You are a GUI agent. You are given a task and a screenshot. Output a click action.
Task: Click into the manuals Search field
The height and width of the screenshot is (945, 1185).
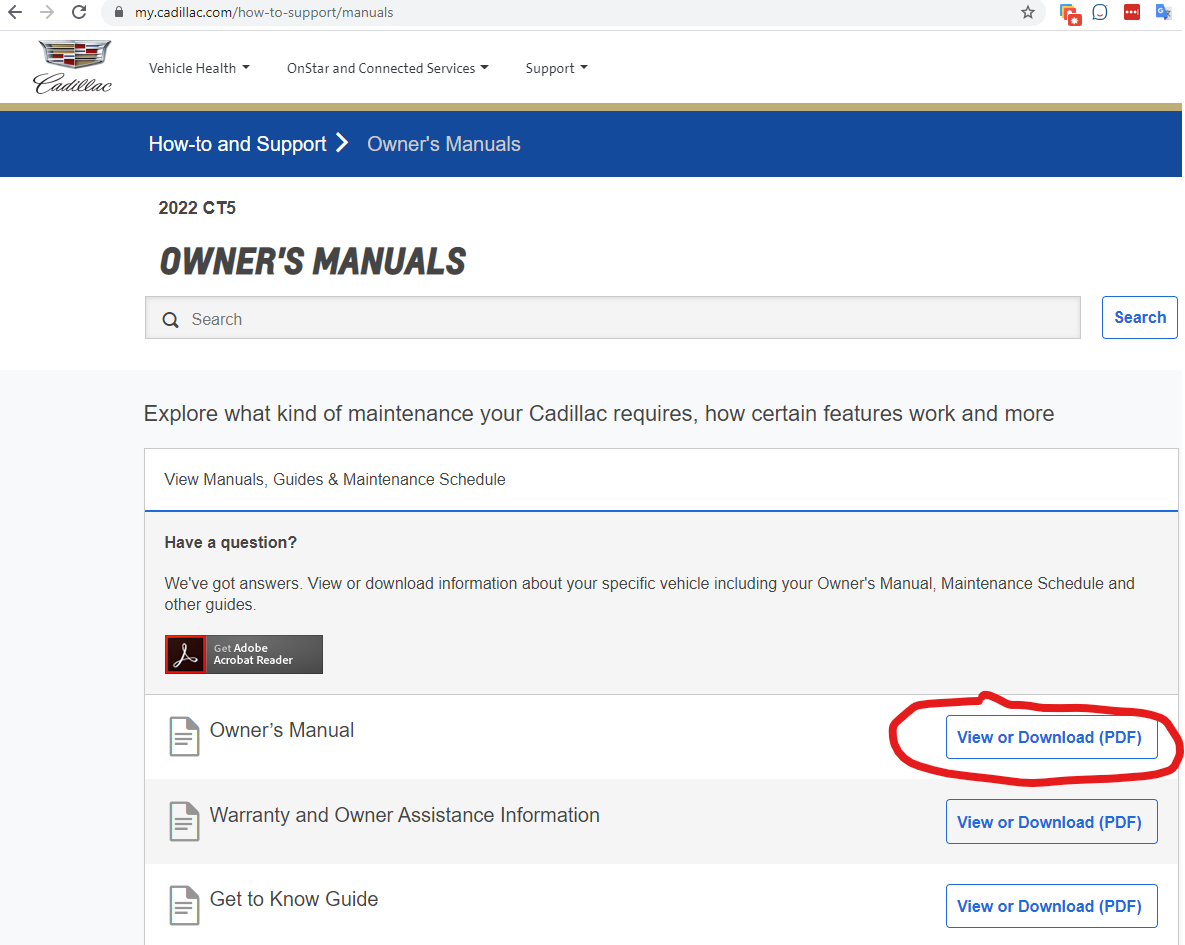click(x=612, y=319)
